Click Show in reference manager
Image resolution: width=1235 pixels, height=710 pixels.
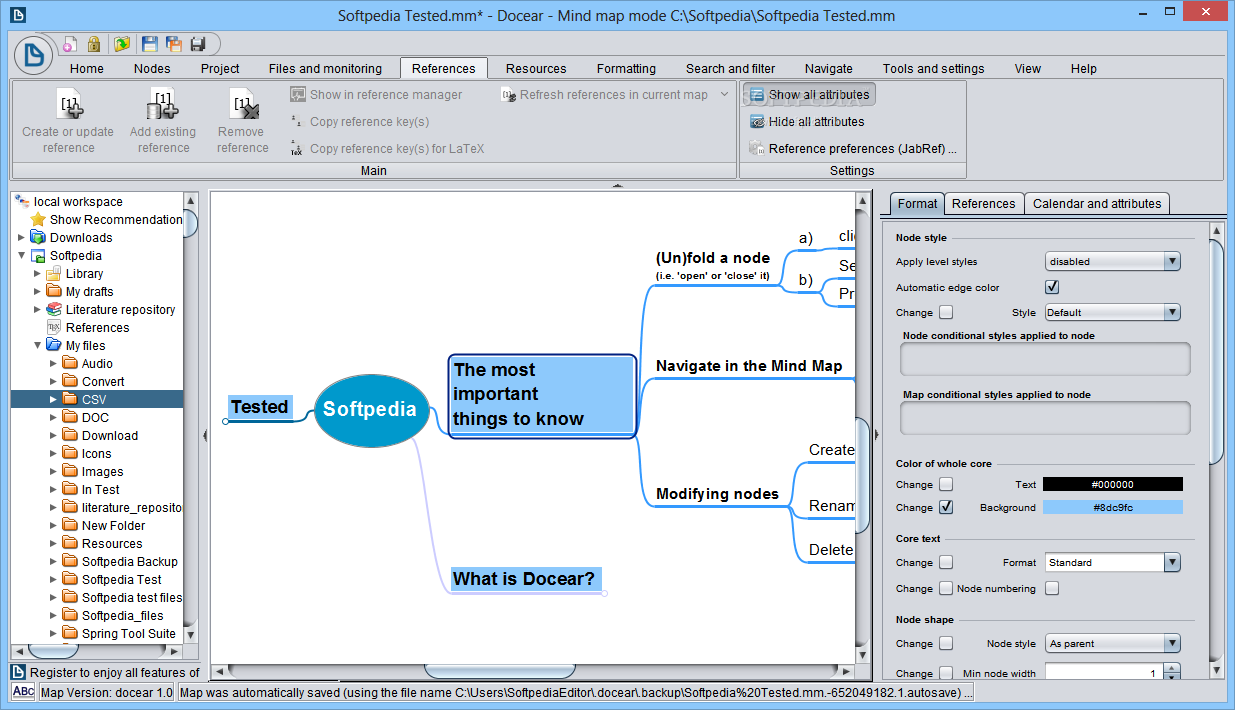(x=377, y=95)
